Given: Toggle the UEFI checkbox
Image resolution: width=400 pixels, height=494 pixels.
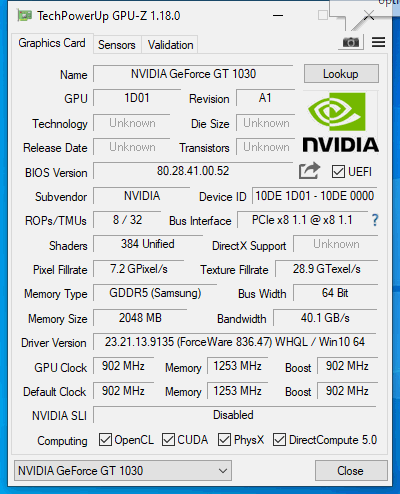Looking at the screenshot, I should (338, 172).
